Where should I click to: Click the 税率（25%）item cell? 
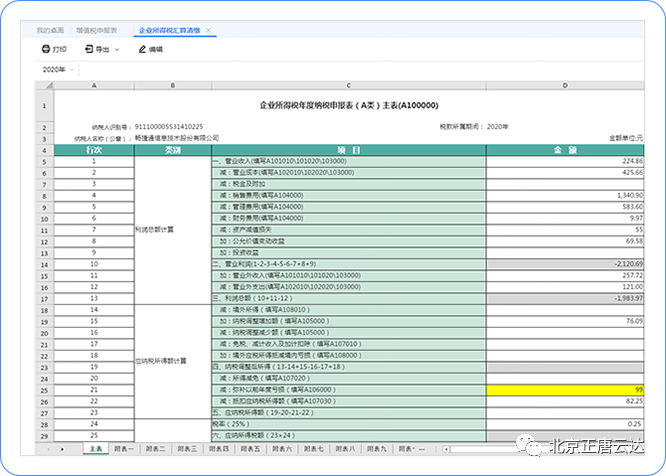point(349,424)
